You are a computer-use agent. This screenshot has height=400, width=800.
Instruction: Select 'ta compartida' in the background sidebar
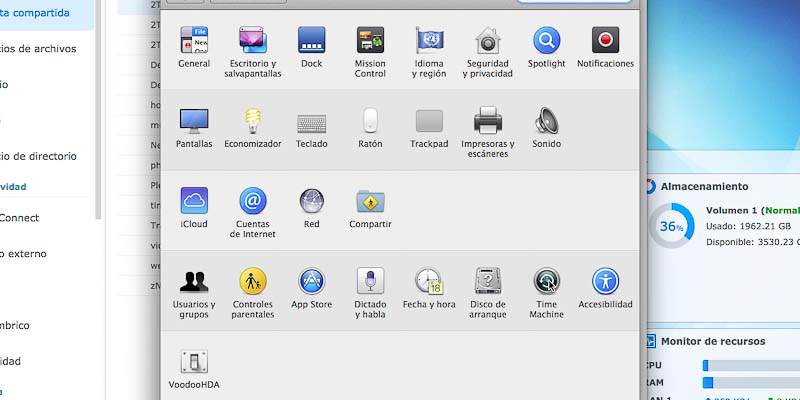point(35,13)
